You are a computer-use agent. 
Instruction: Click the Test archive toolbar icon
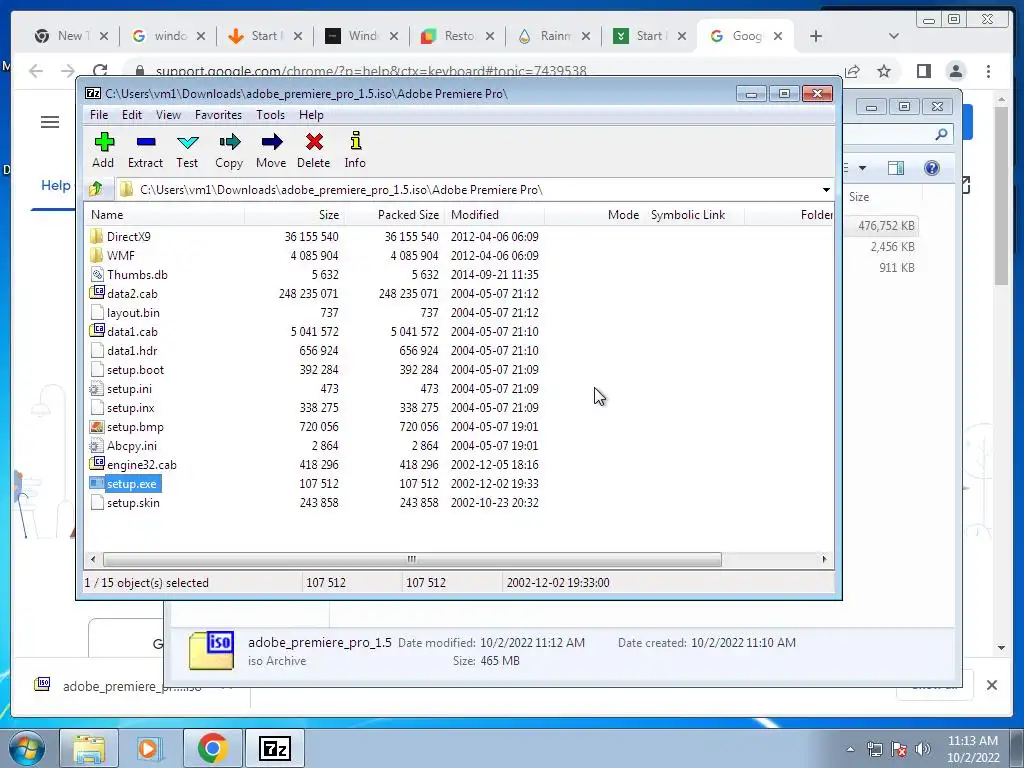point(187,150)
